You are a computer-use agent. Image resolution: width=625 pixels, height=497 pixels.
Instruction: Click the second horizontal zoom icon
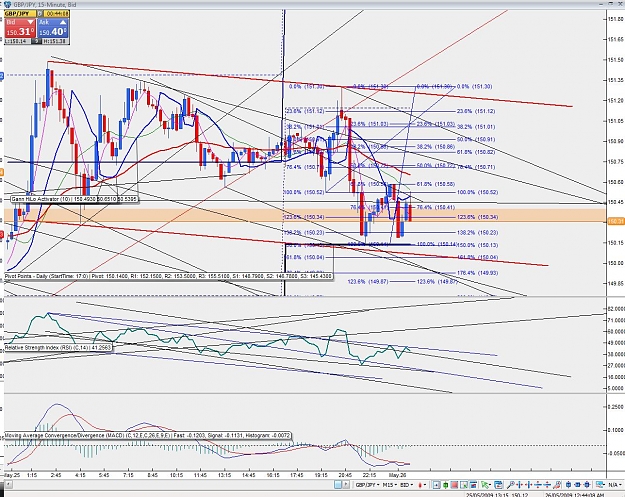529,485
